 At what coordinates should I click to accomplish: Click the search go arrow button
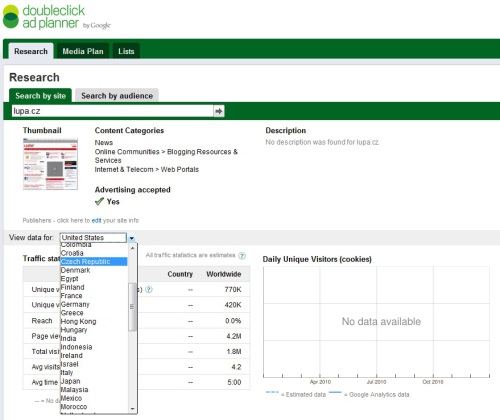point(219,111)
